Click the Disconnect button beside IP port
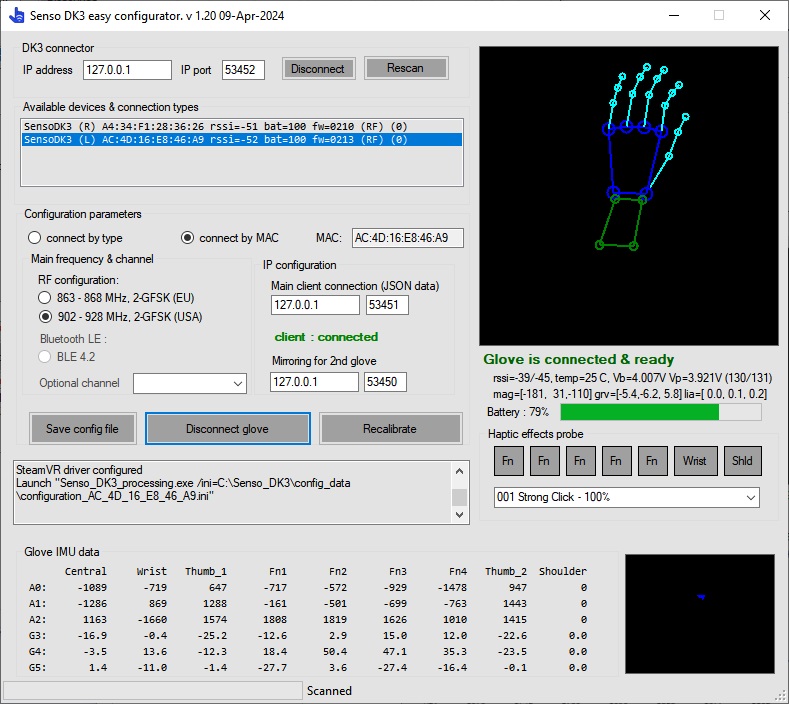The image size is (789, 704). 317,69
